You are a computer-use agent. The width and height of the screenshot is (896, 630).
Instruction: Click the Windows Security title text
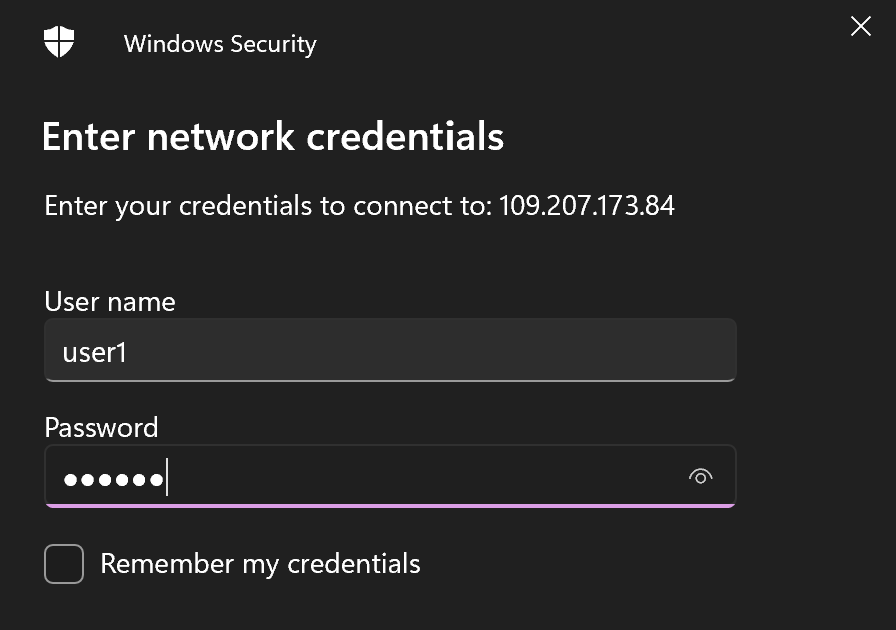tap(220, 44)
